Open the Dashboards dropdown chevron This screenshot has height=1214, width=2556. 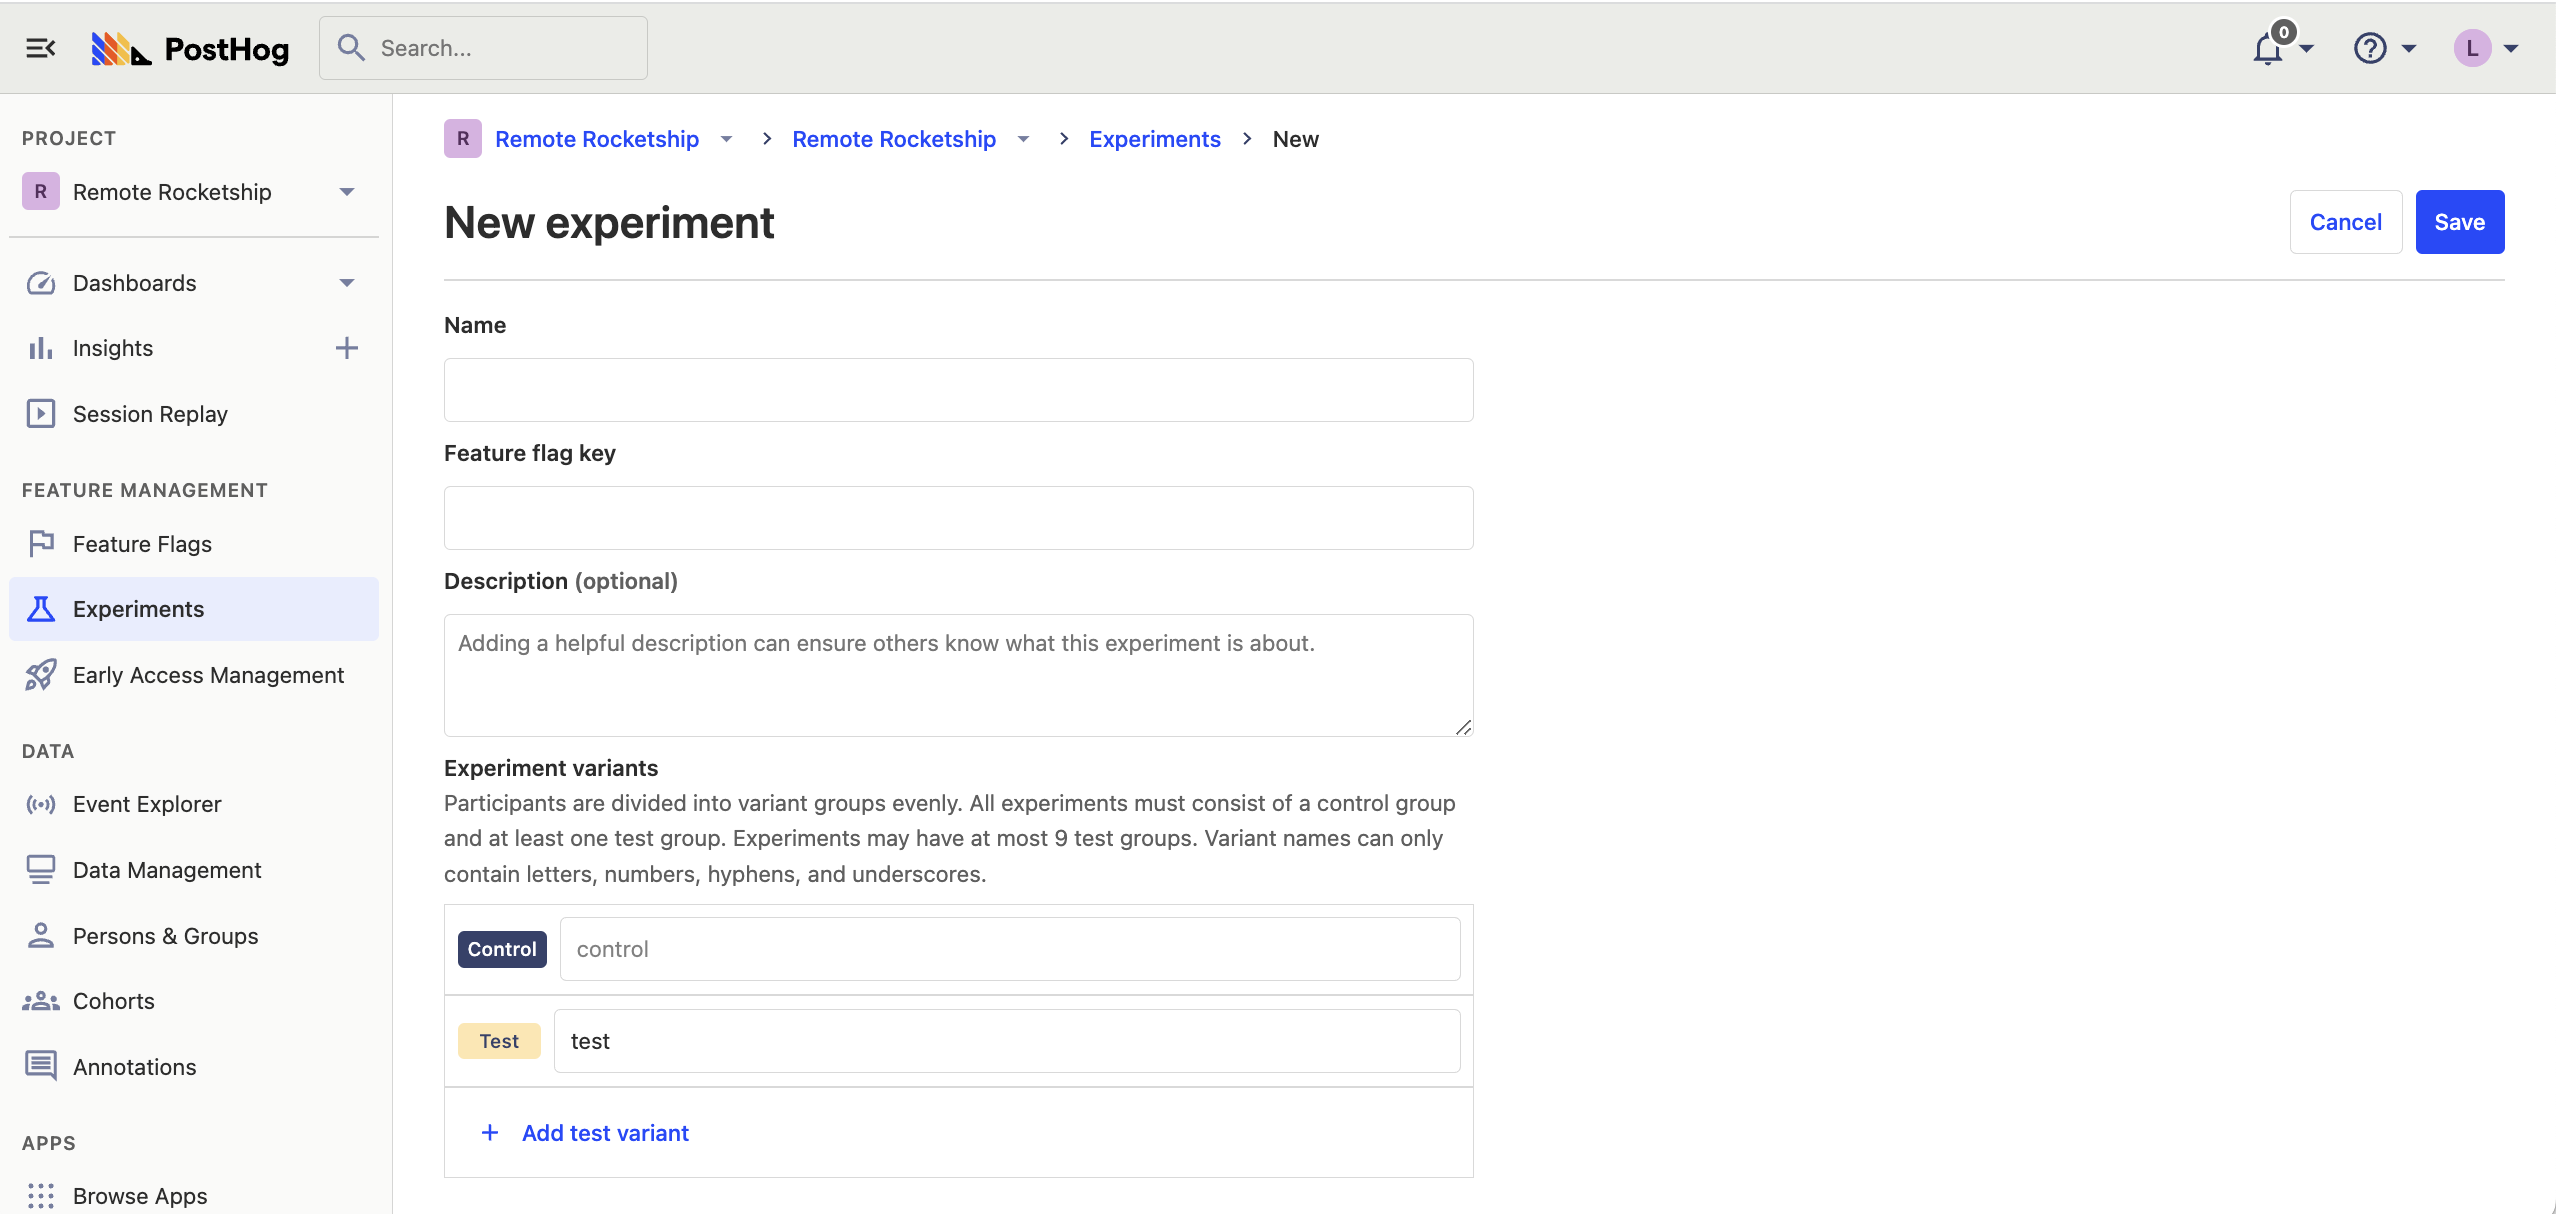(x=345, y=283)
